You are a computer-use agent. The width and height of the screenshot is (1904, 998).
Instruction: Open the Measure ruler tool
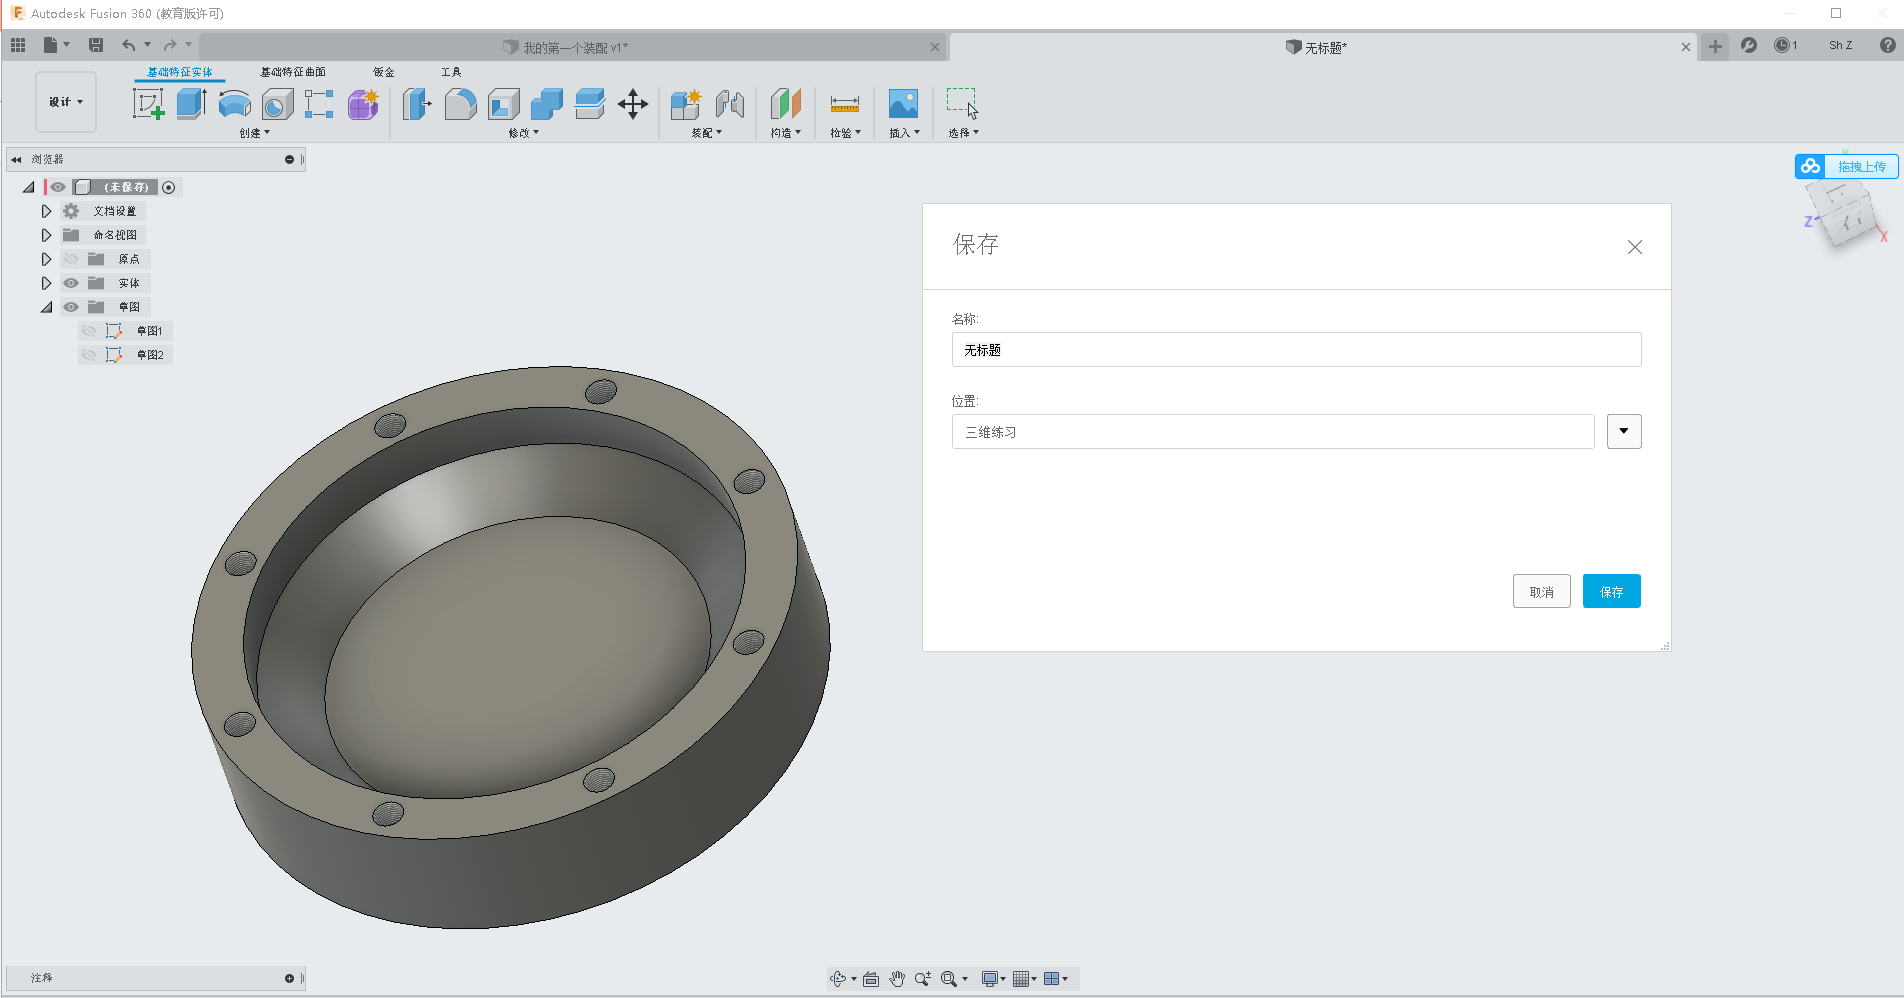[844, 104]
